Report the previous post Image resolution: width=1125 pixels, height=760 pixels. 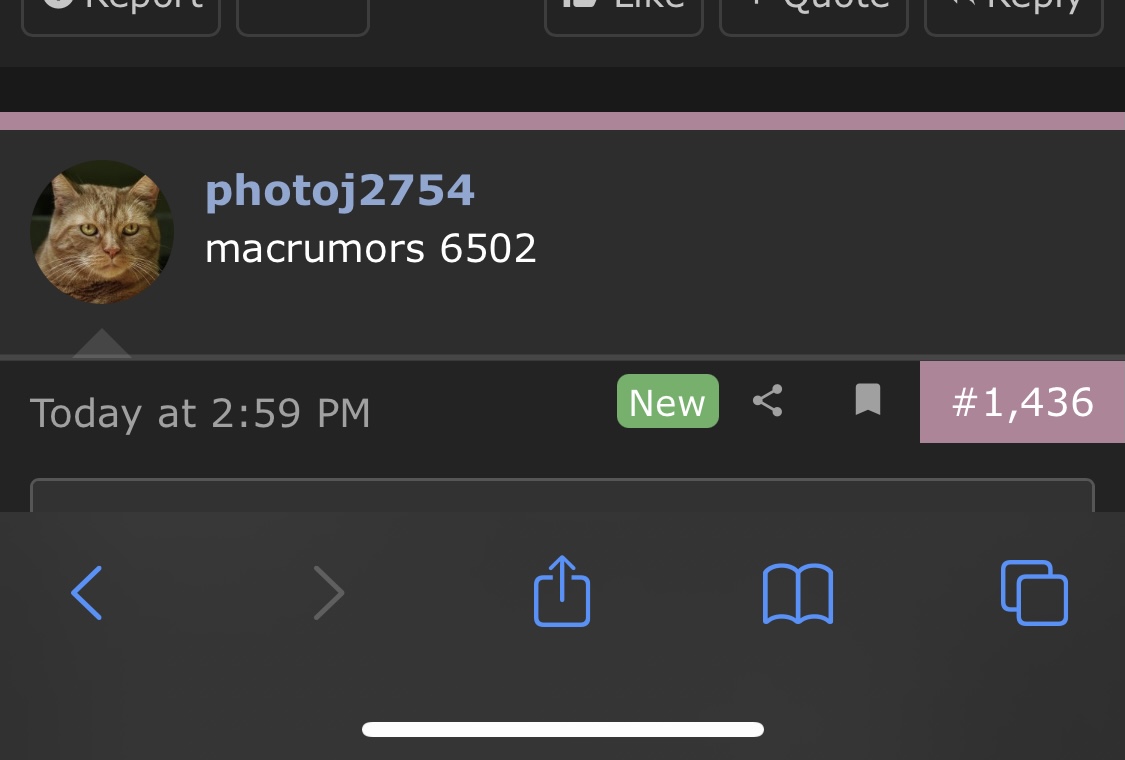pyautogui.click(x=121, y=14)
